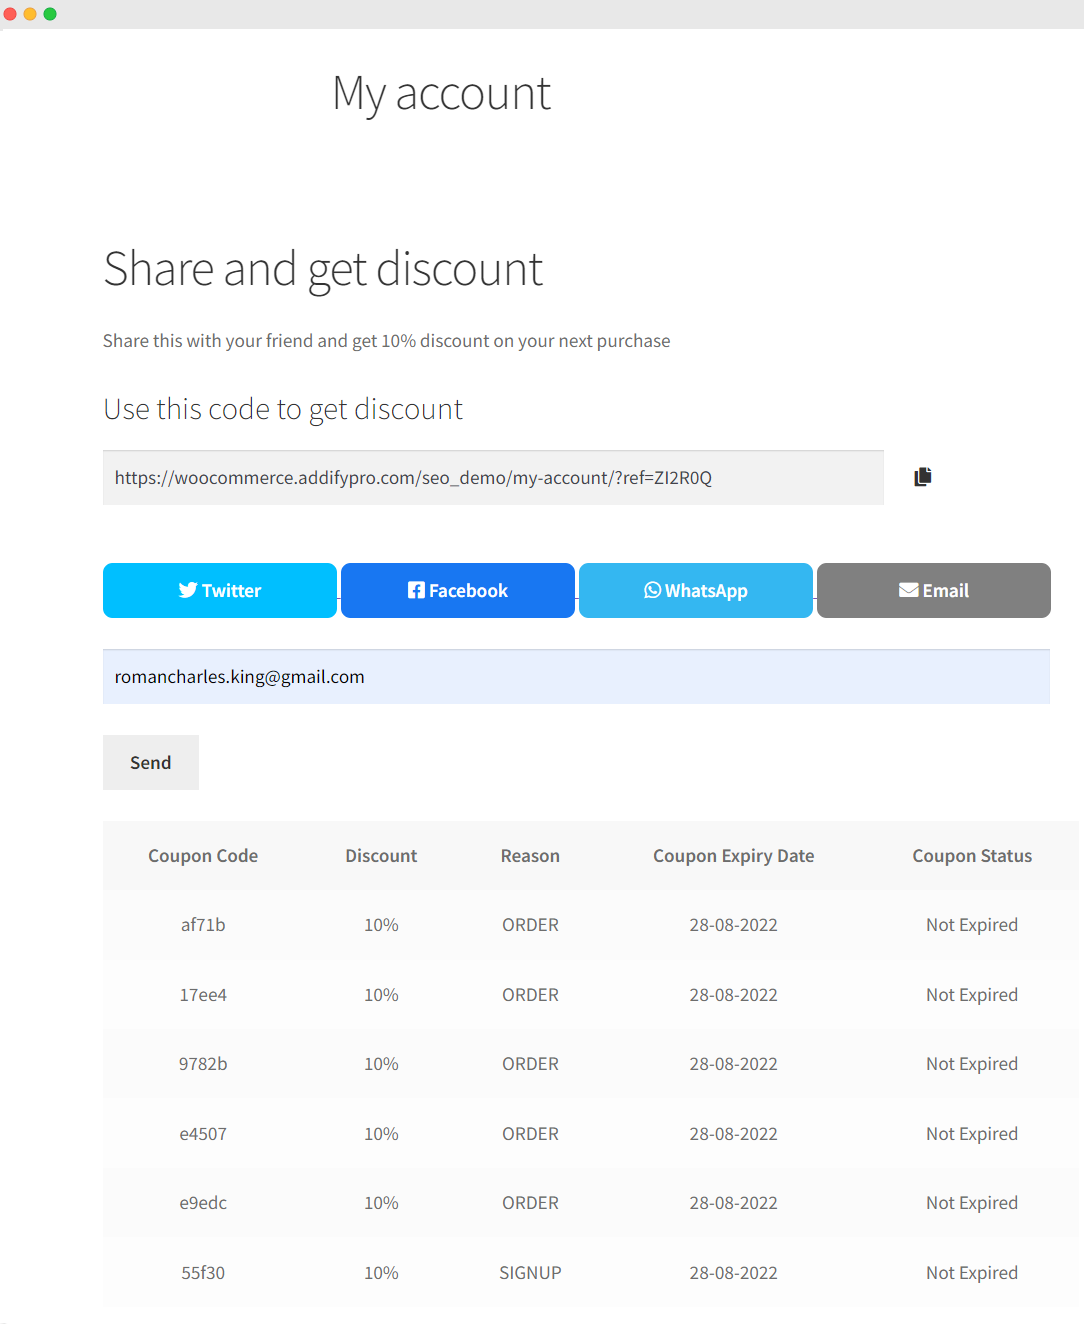The image size is (1084, 1324).
Task: Select coupon code 17ee4
Action: pyautogui.click(x=203, y=995)
